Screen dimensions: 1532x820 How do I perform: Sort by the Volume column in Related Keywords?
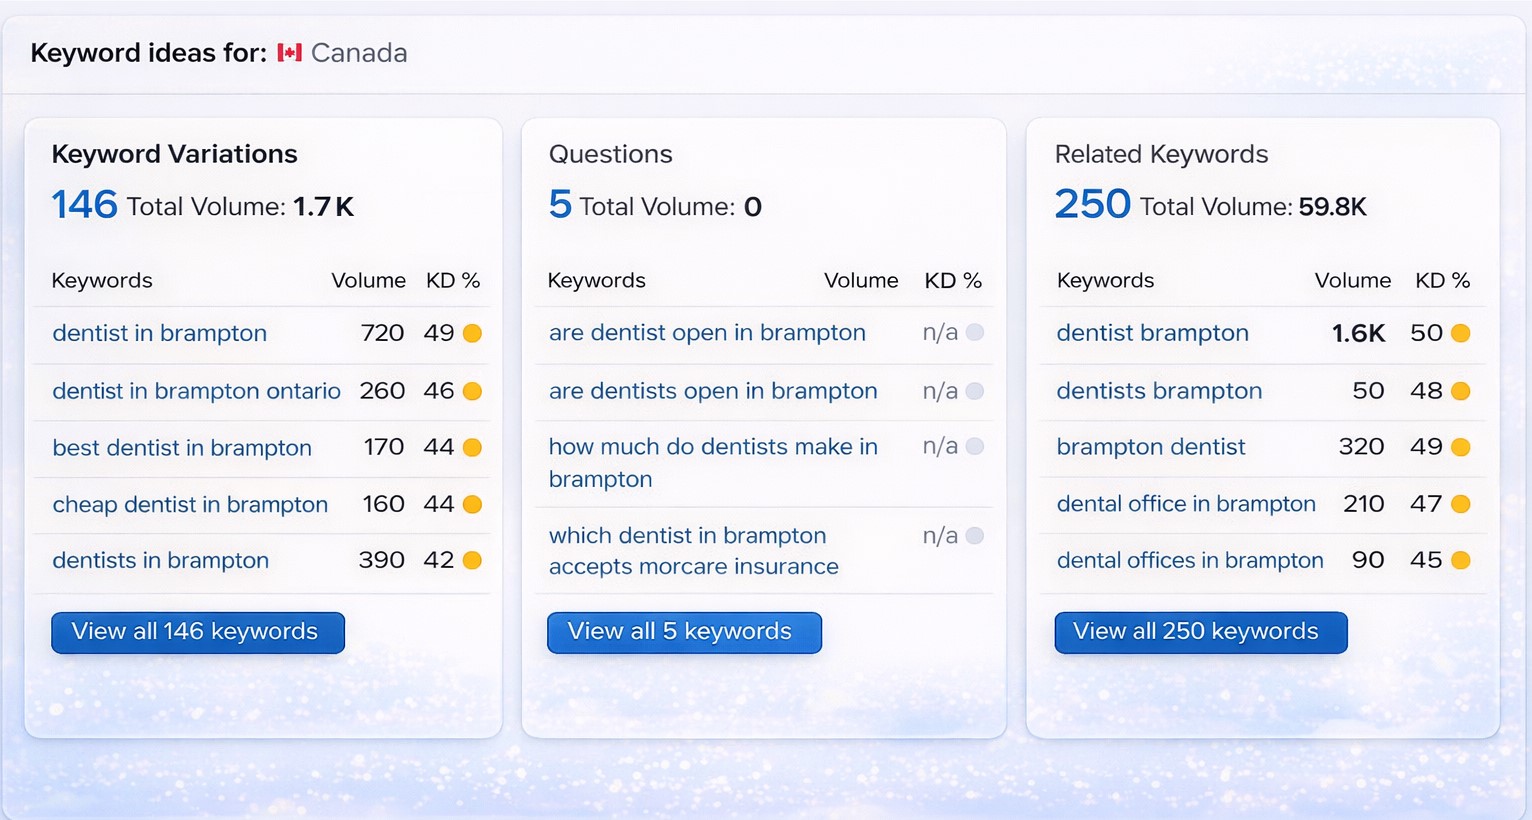[1352, 280]
